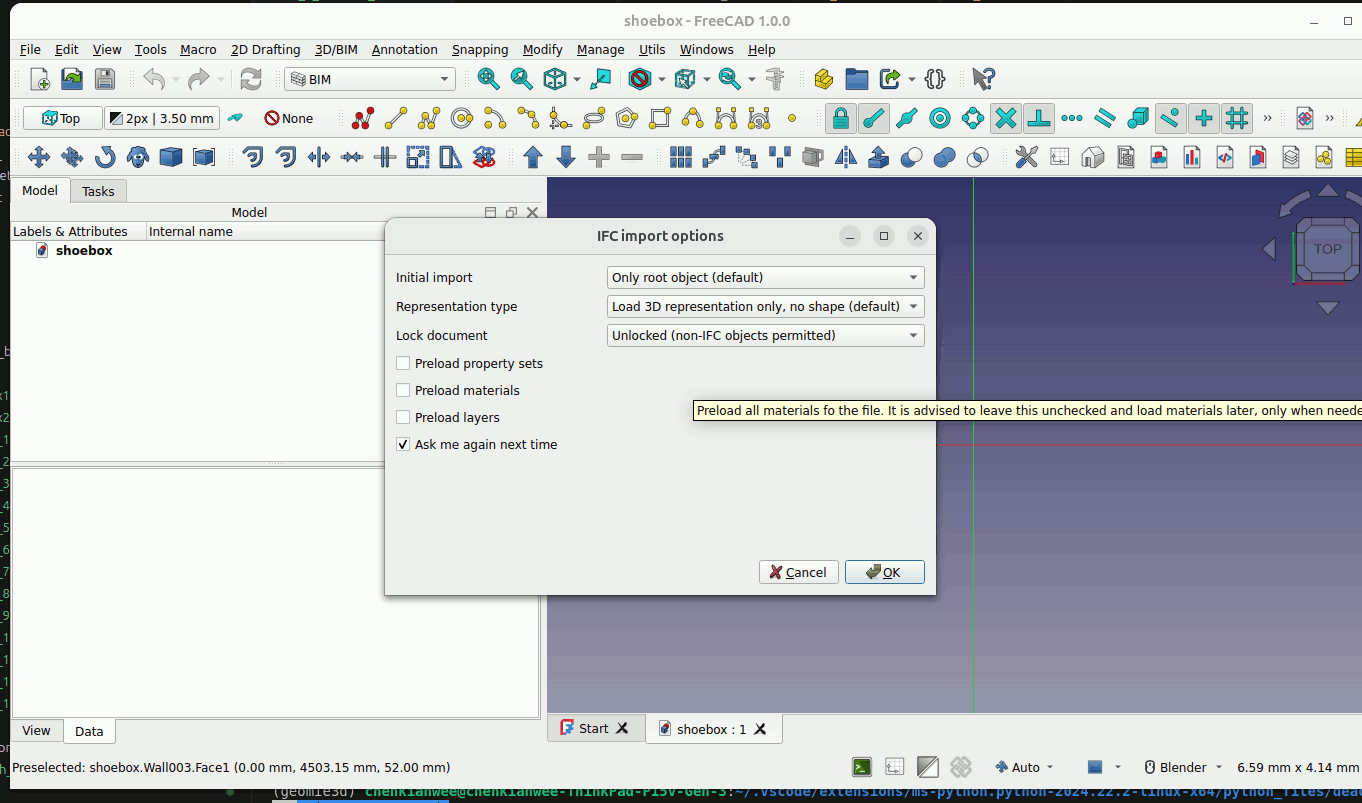Viewport: 1362px width, 803px height.
Task: Open the Python console status icon
Action: coord(861,767)
